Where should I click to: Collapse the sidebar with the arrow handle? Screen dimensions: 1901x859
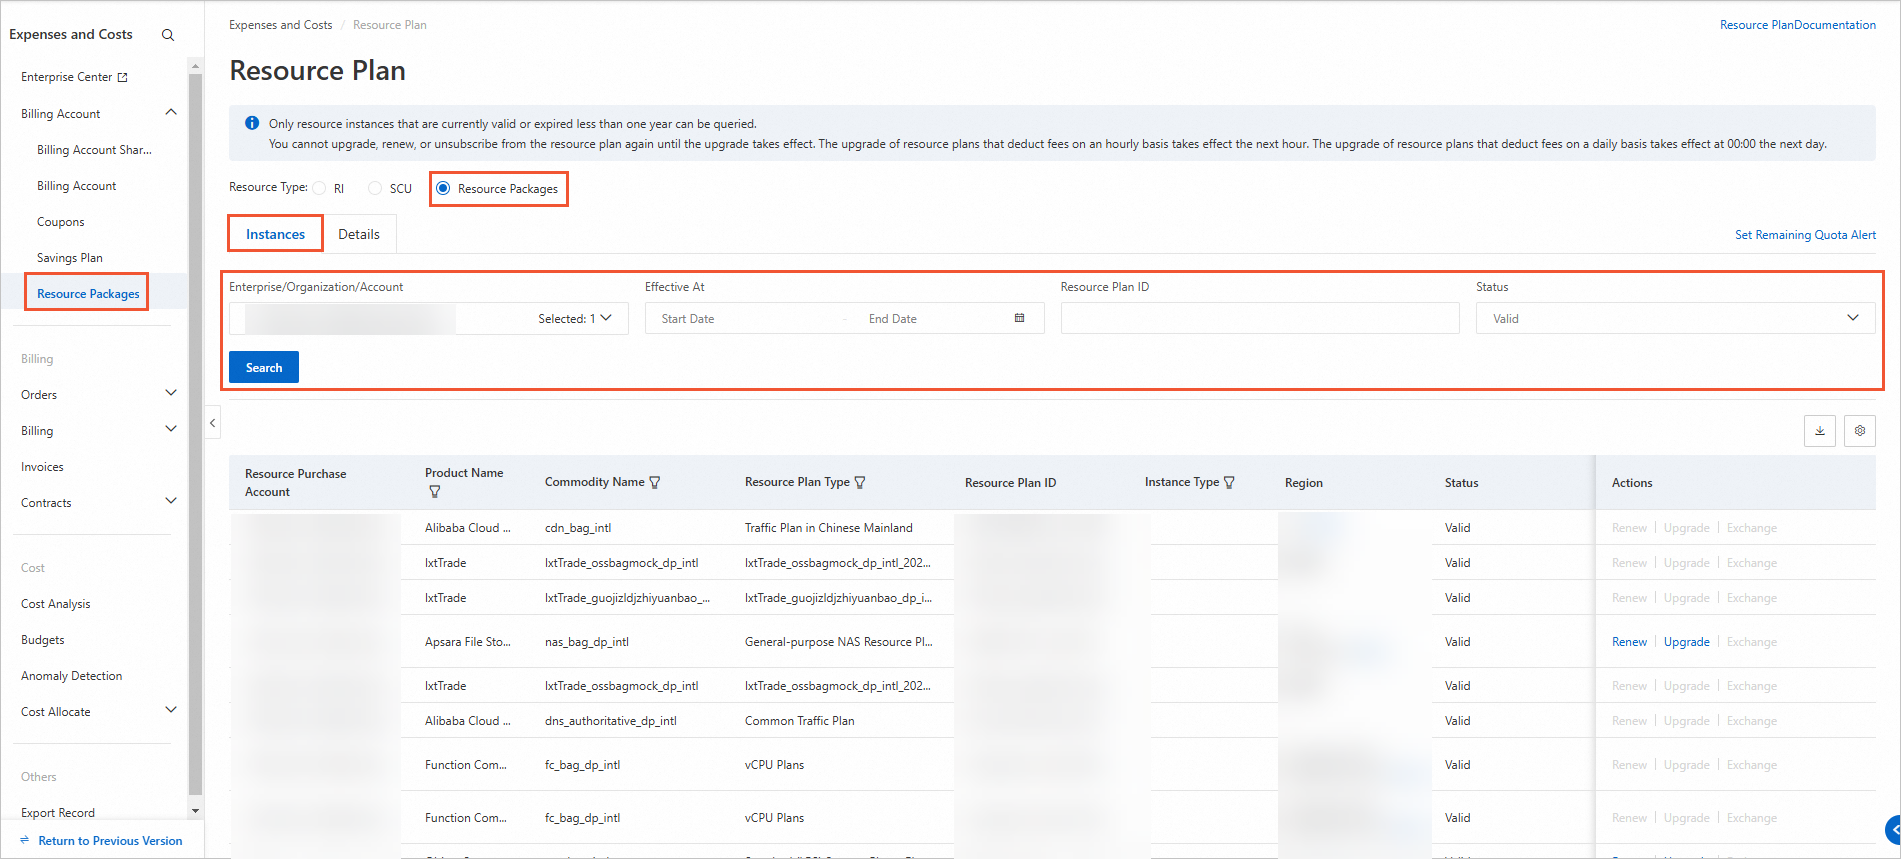point(212,423)
